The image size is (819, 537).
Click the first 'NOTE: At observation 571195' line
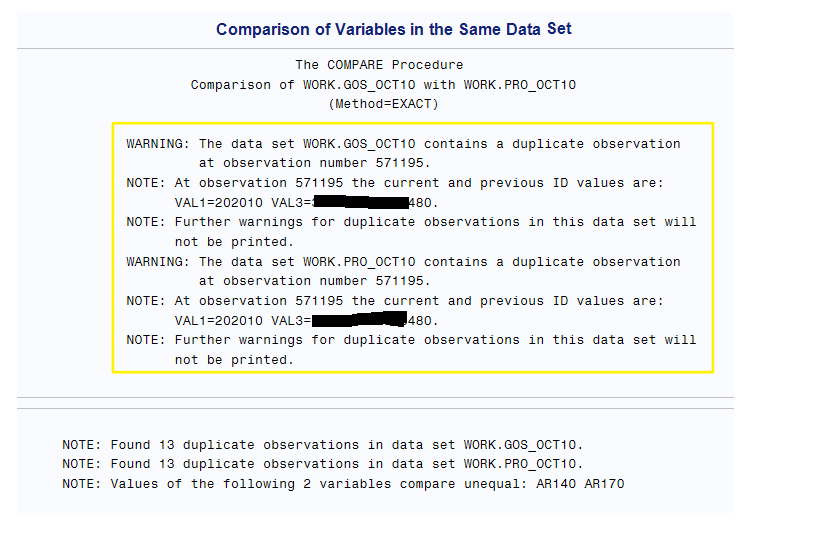[x=395, y=183]
